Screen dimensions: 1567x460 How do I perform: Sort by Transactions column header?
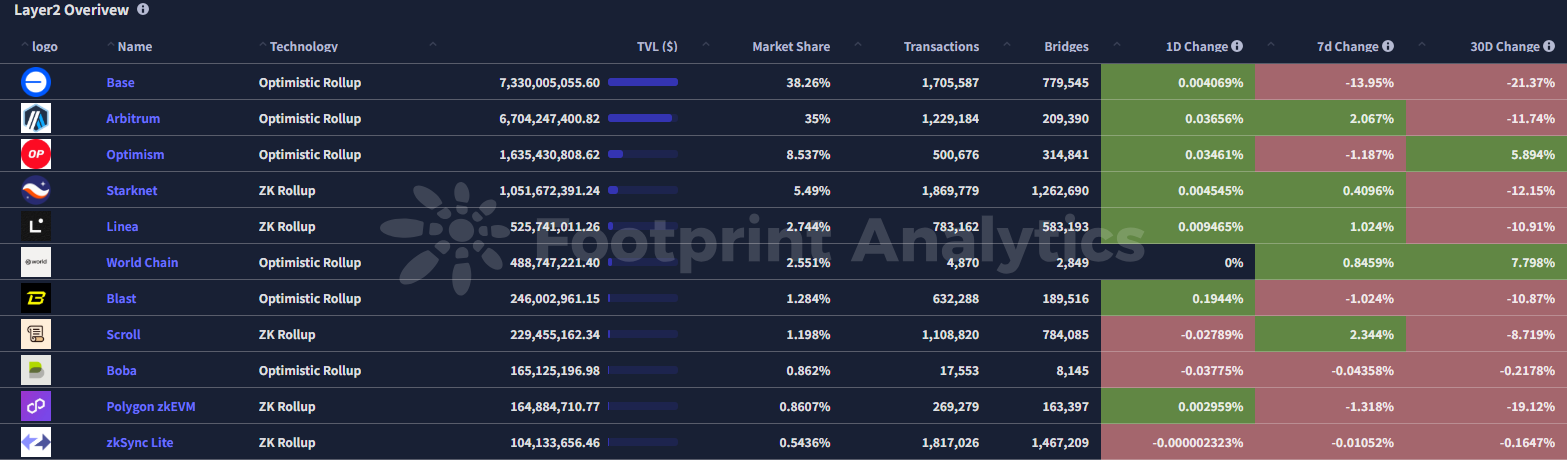[x=941, y=47]
